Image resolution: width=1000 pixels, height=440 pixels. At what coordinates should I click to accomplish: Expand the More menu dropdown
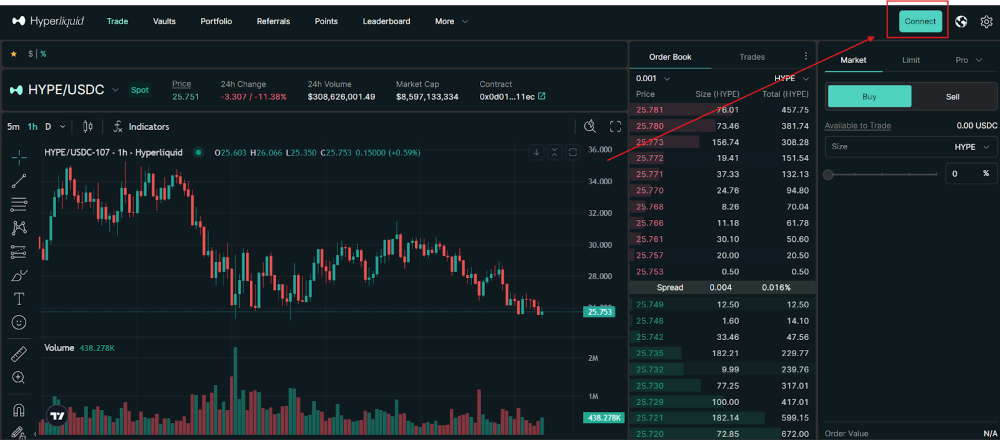452,21
